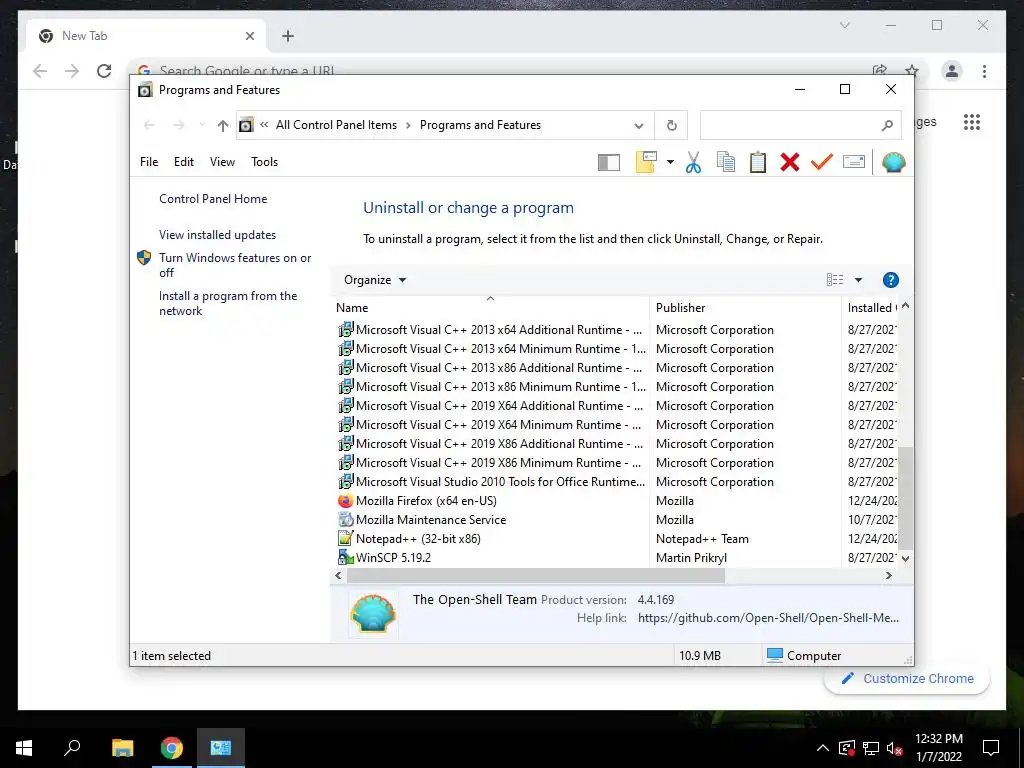
Task: Click Chrome reload button
Action: point(104,71)
